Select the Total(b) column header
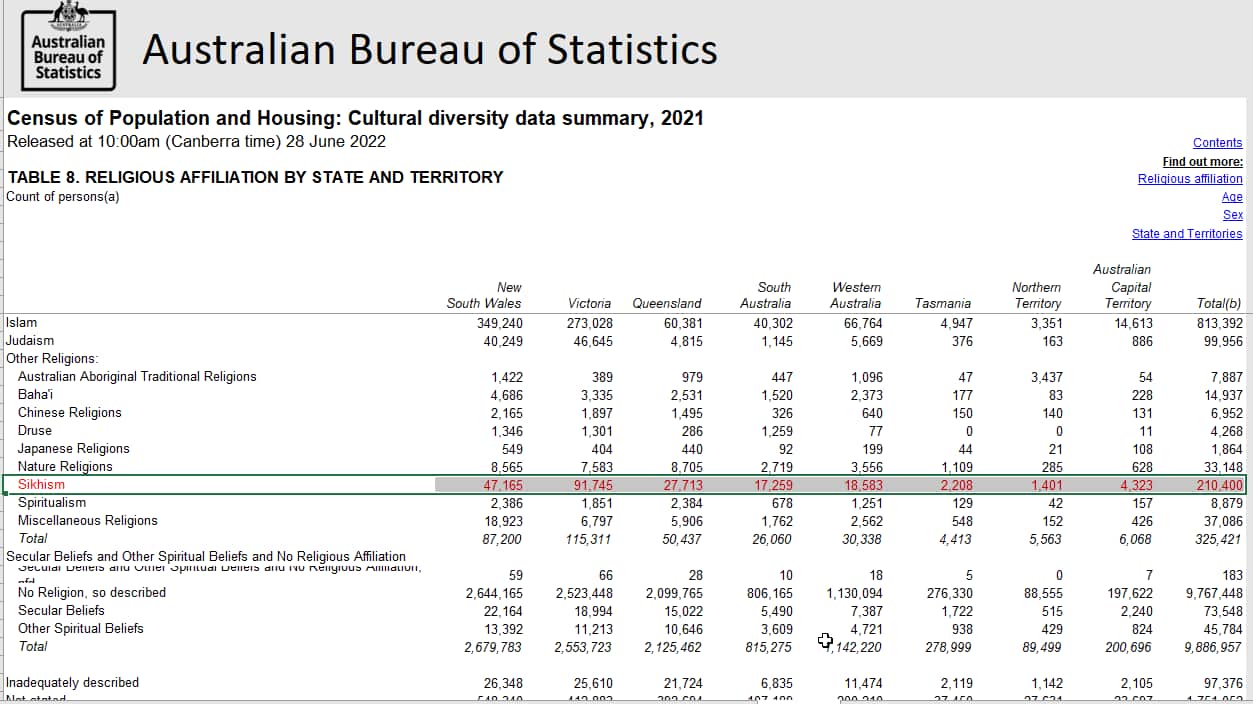Viewport: 1253px width, 704px height. 1219,303
